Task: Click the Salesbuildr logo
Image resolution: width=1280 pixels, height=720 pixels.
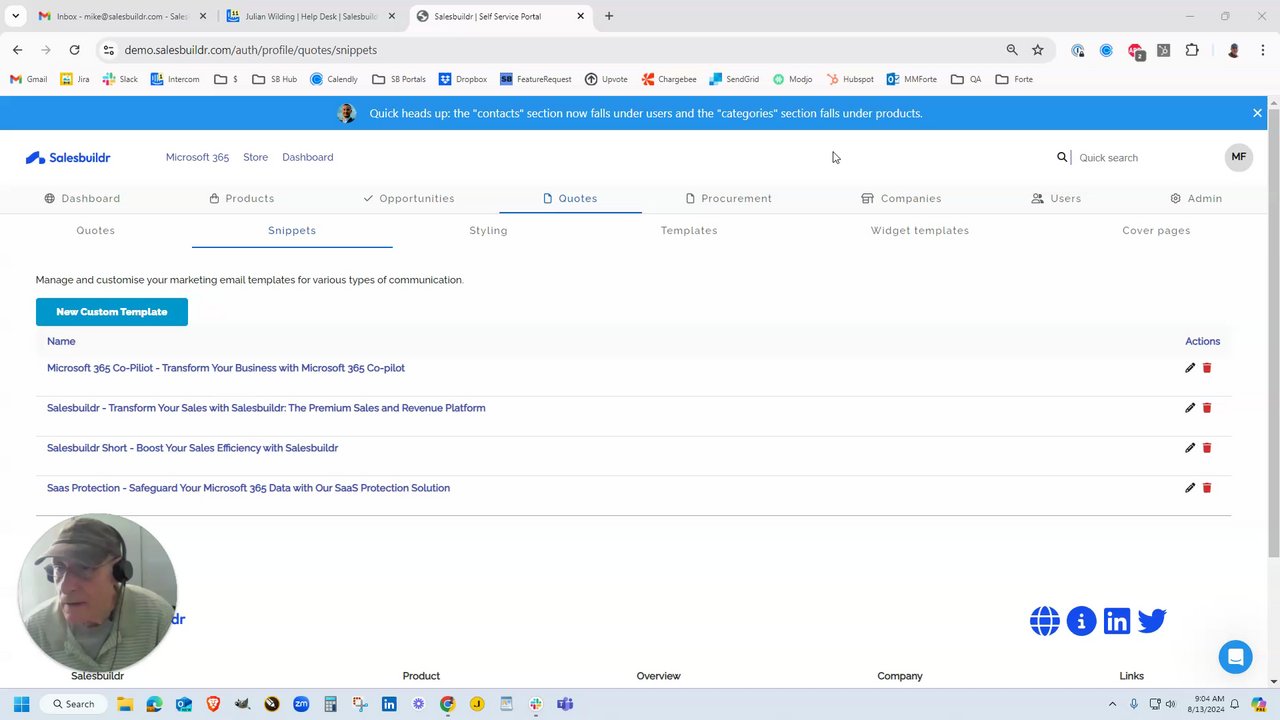Action: pyautogui.click(x=68, y=158)
